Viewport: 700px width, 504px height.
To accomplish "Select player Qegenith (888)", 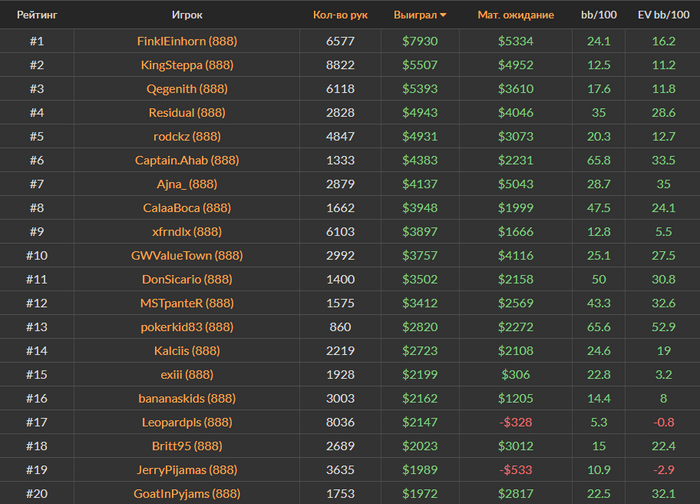I will [187, 89].
